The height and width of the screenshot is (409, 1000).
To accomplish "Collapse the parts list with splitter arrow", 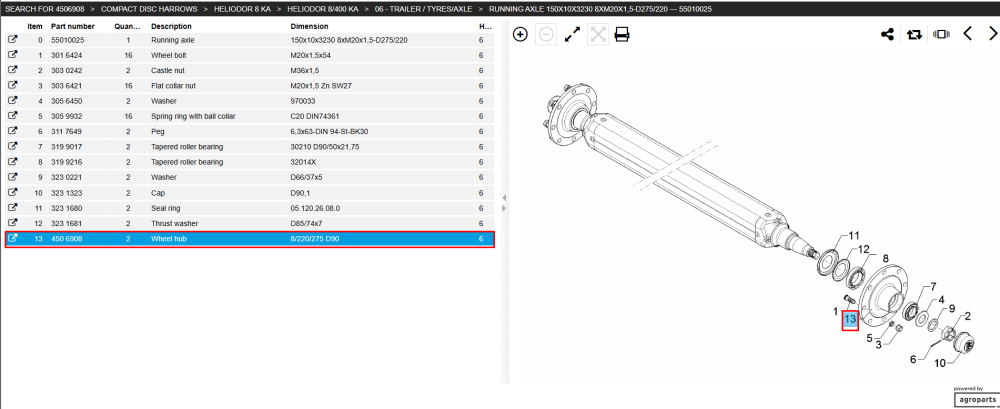I will point(504,197).
